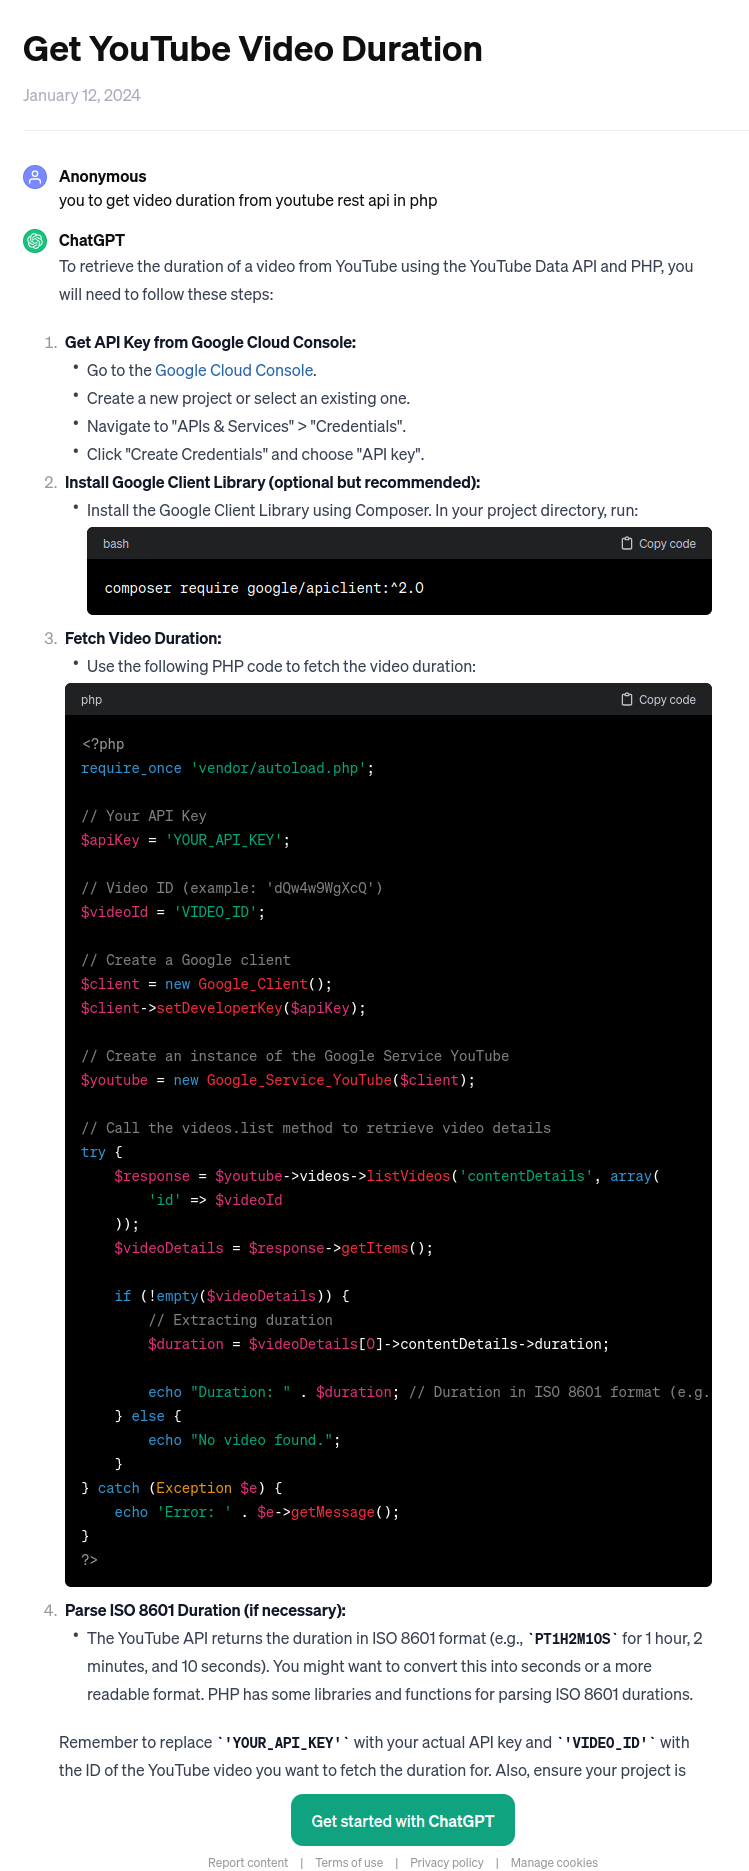Open the Report content link
The height and width of the screenshot is (1871, 749).
(248, 1862)
